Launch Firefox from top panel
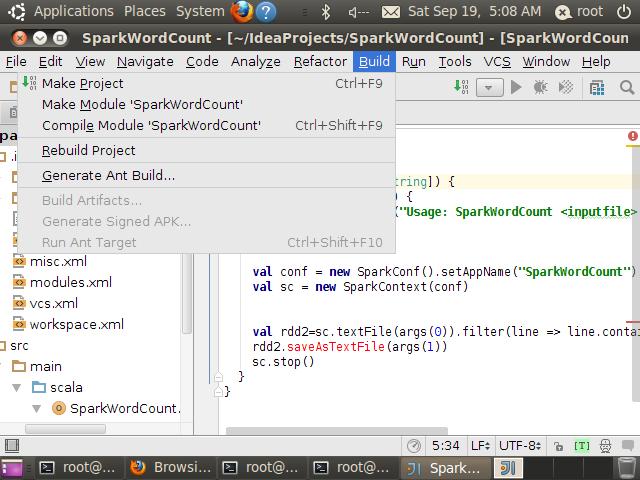Image resolution: width=640 pixels, height=480 pixels. pyautogui.click(x=242, y=12)
